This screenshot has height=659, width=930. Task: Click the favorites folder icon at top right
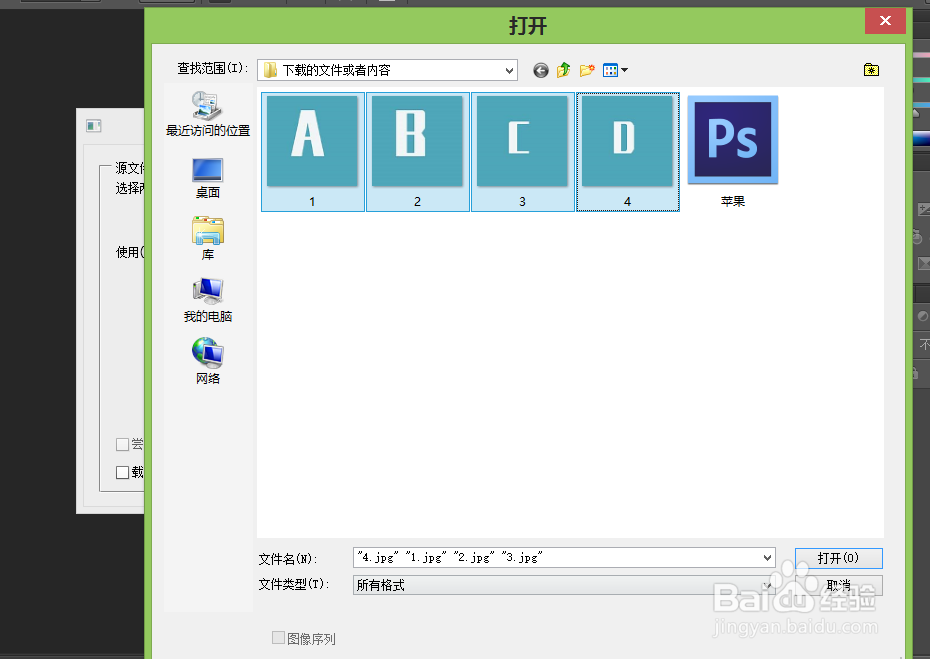[871, 70]
